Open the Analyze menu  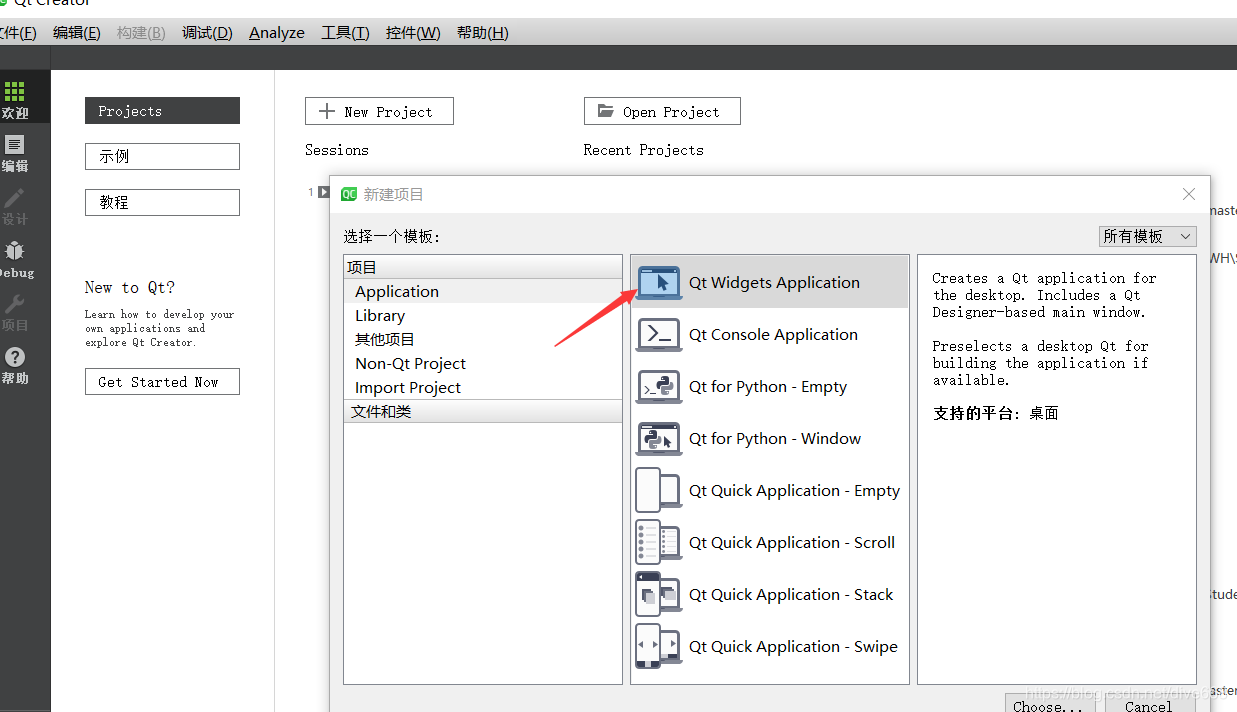point(277,33)
